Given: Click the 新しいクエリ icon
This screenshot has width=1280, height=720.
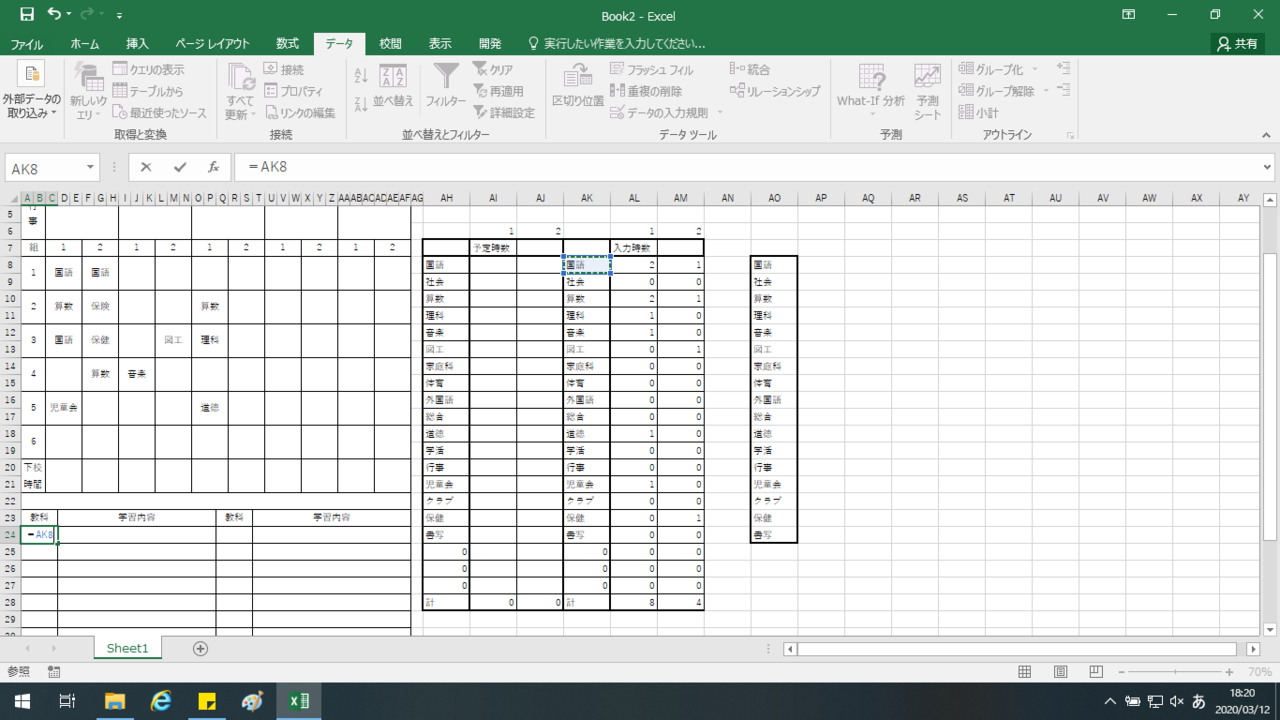Looking at the screenshot, I should click(88, 91).
